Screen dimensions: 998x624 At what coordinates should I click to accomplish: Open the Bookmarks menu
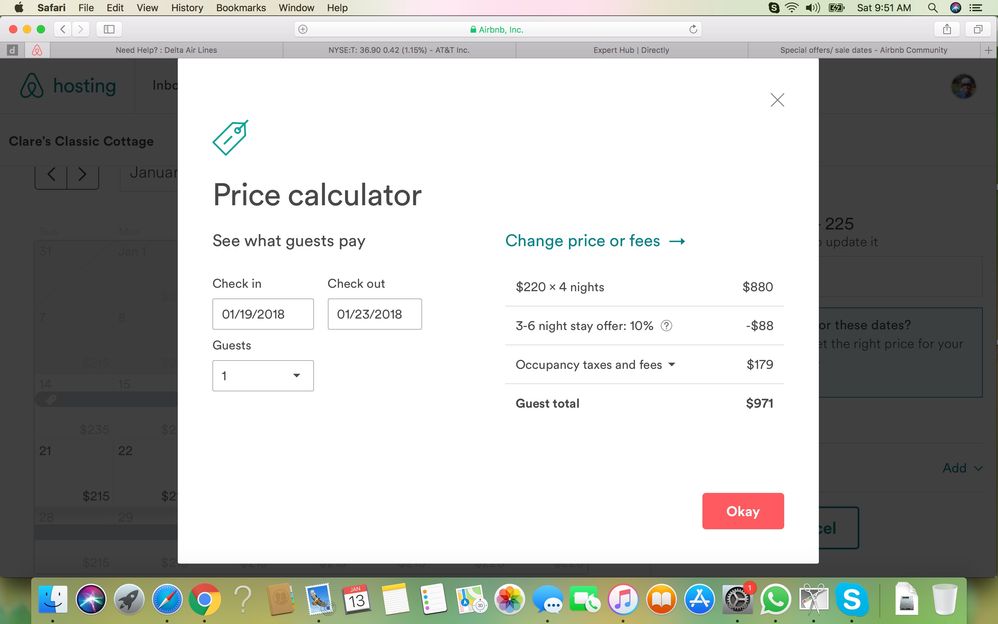(241, 7)
